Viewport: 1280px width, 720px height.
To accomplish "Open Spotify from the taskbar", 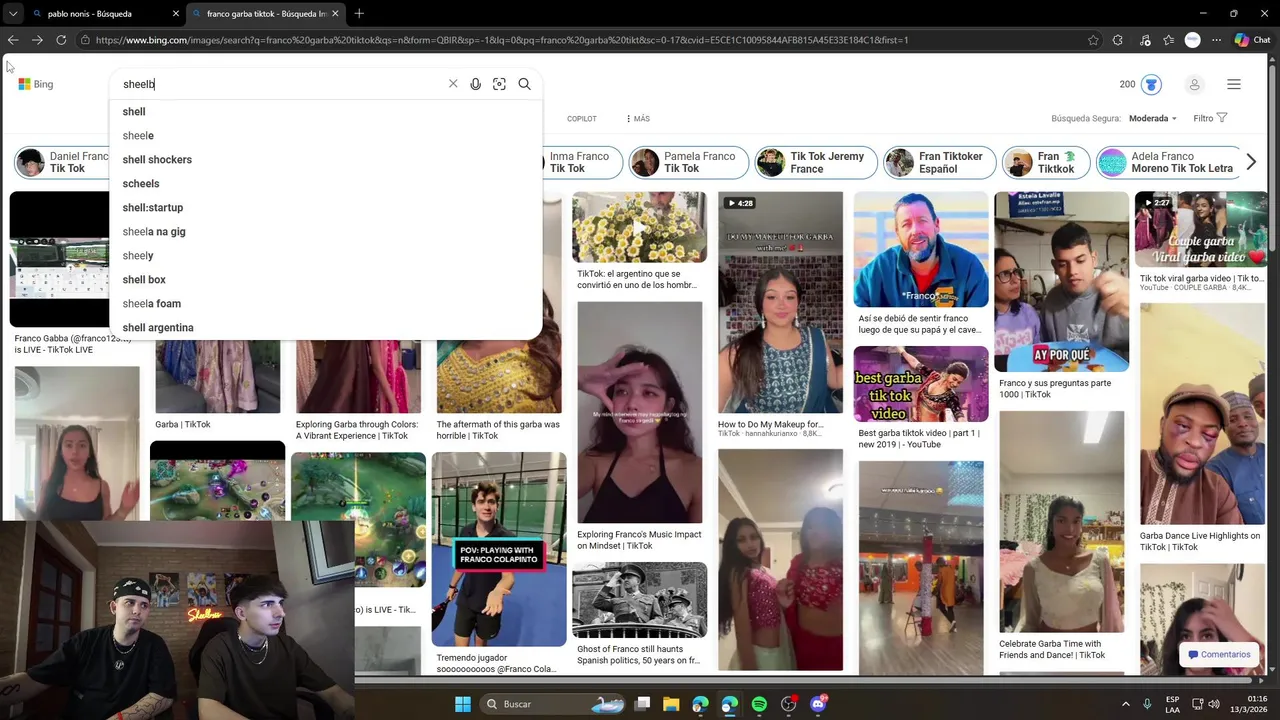I will tap(759, 704).
